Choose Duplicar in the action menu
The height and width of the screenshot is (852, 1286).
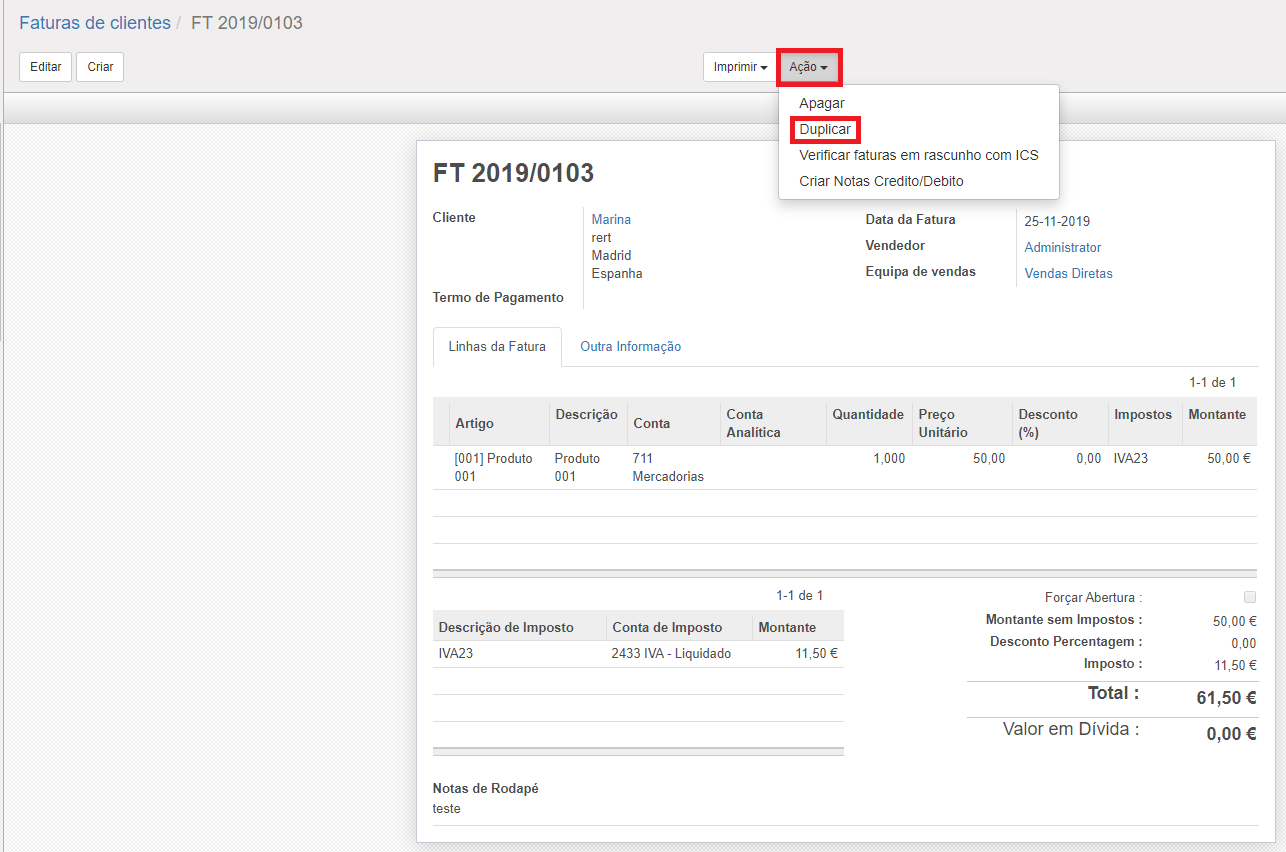(x=825, y=129)
